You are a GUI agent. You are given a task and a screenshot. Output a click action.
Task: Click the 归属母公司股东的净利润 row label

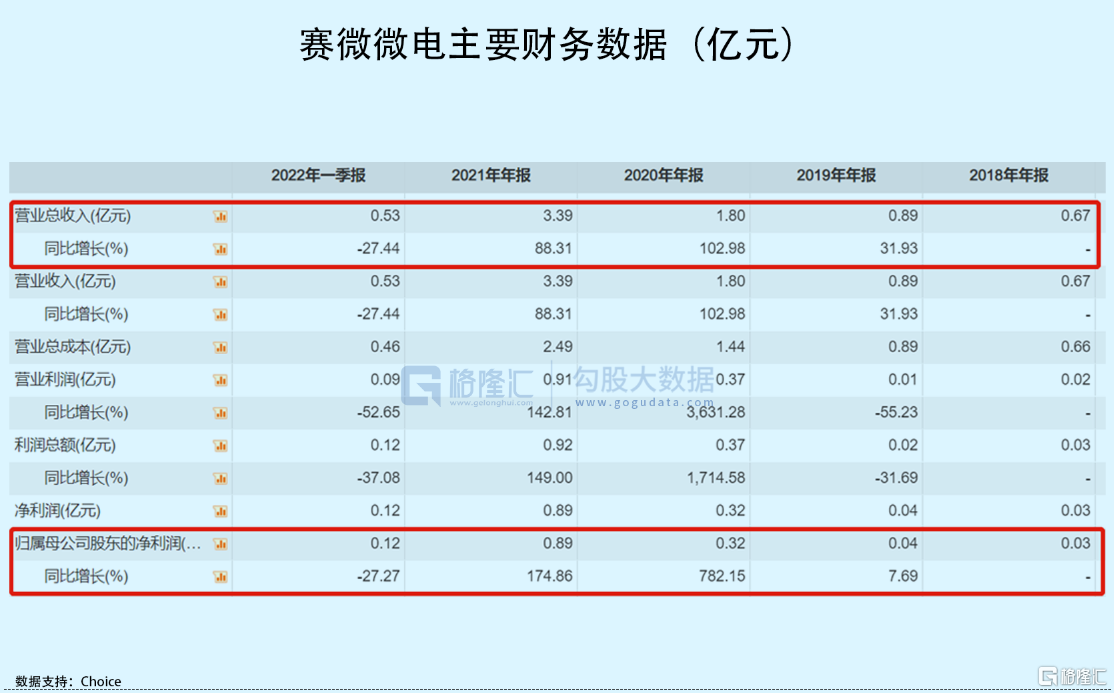click(x=108, y=544)
